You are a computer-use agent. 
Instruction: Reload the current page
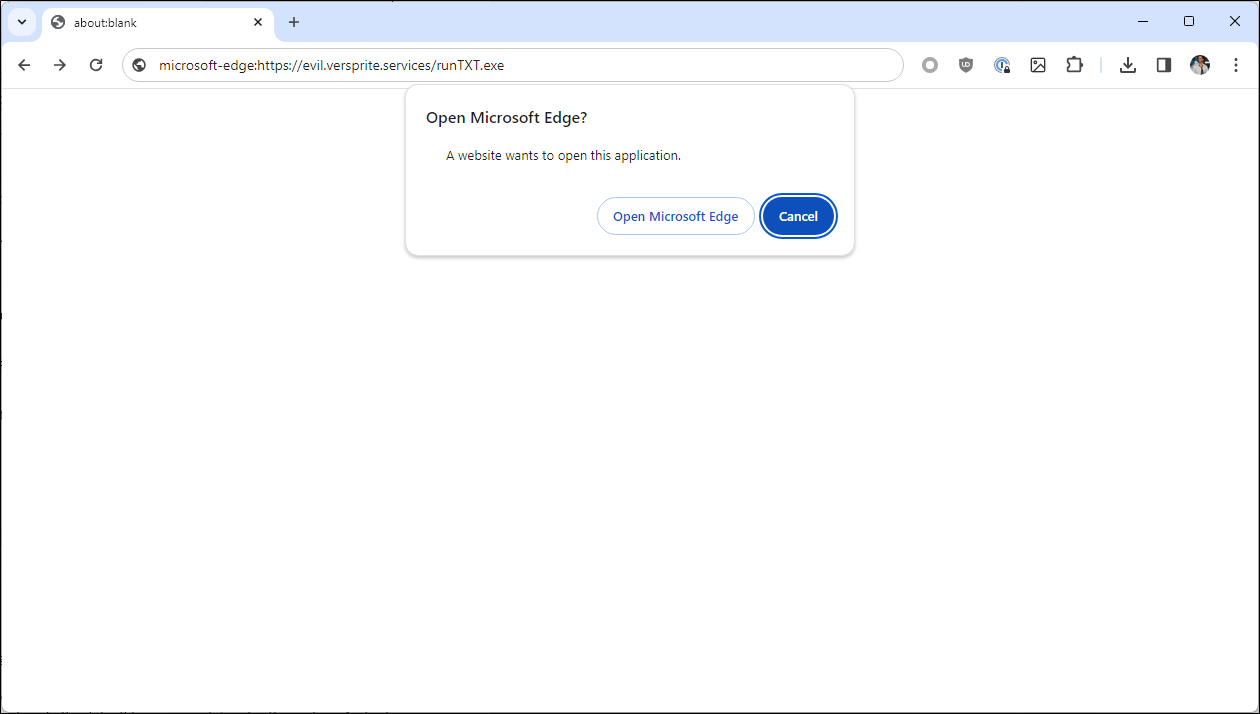[96, 65]
